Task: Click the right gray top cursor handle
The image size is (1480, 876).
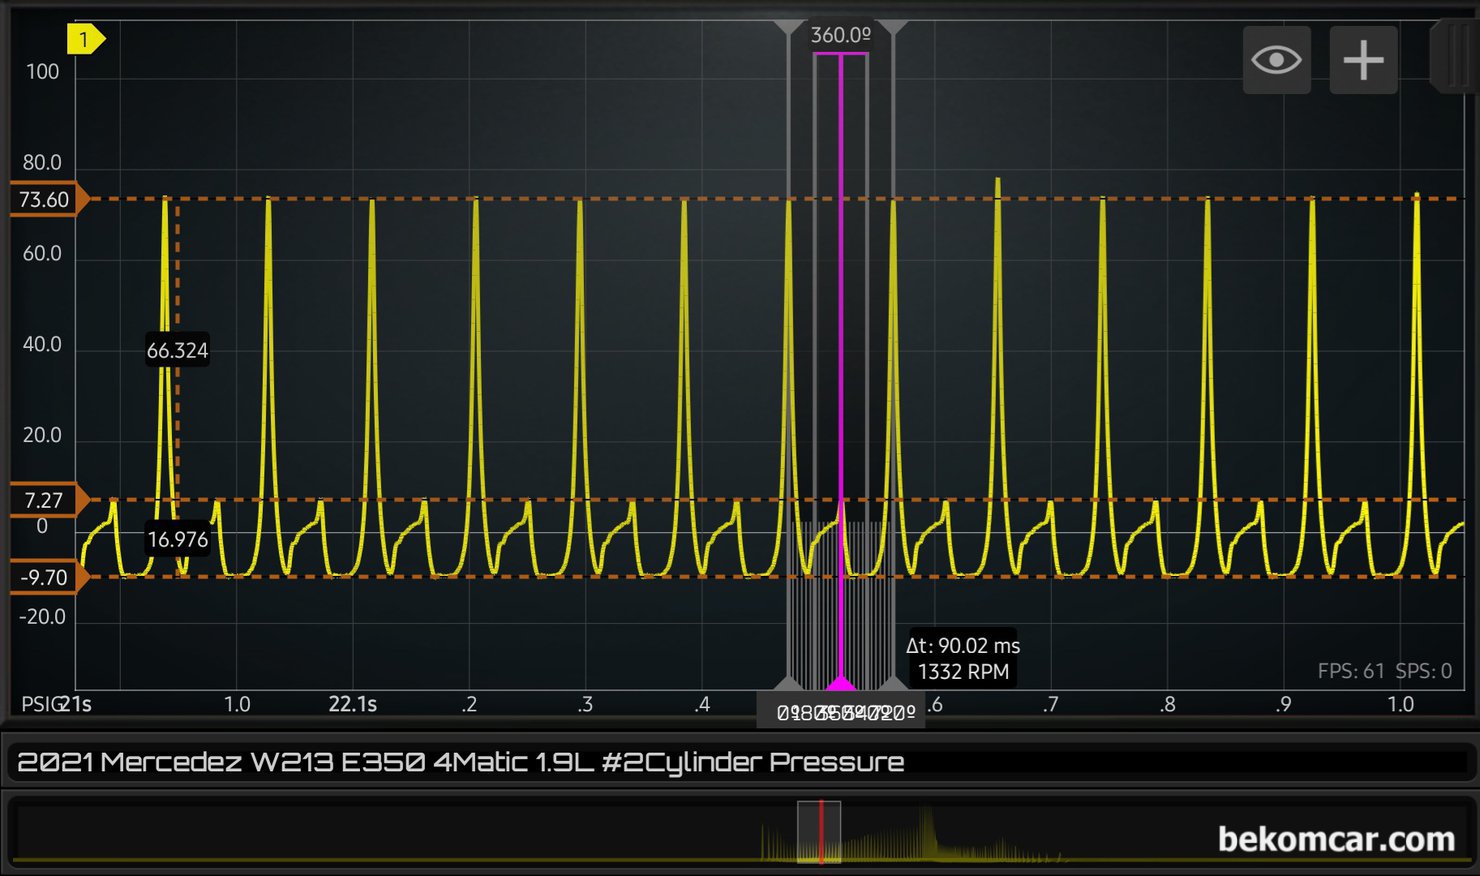Action: (893, 27)
